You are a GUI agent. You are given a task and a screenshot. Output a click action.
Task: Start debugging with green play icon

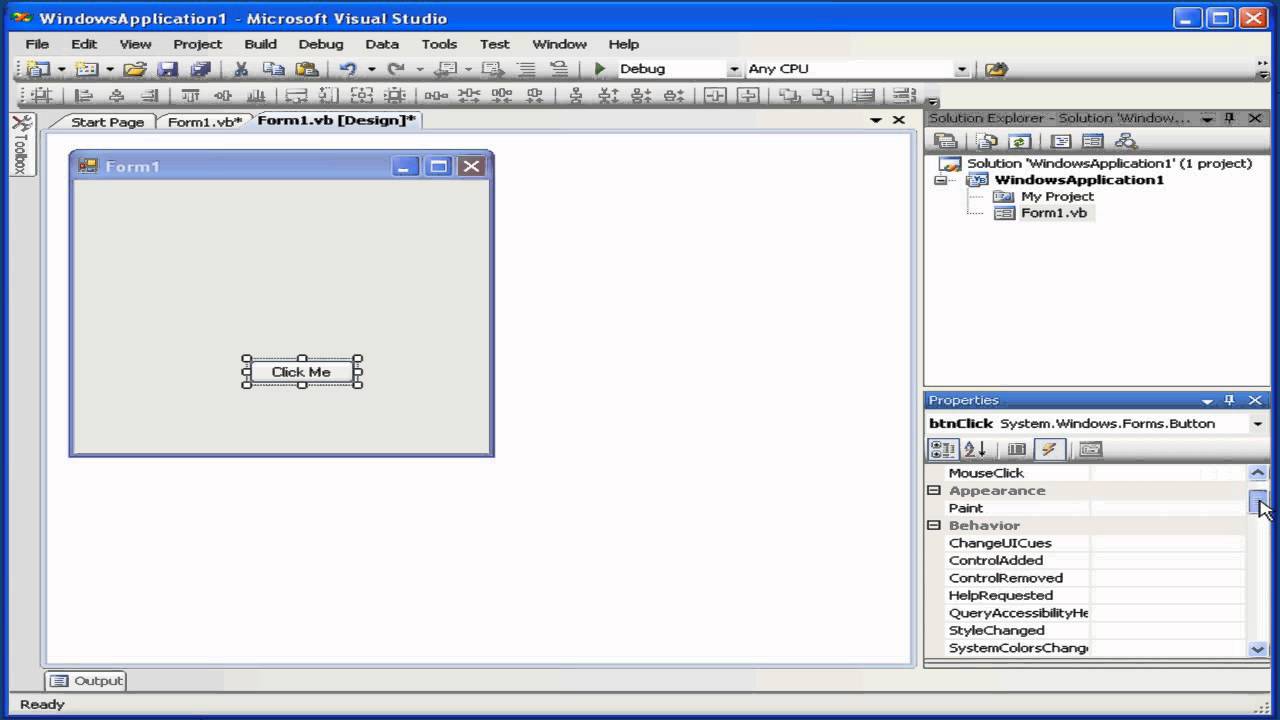tap(600, 69)
